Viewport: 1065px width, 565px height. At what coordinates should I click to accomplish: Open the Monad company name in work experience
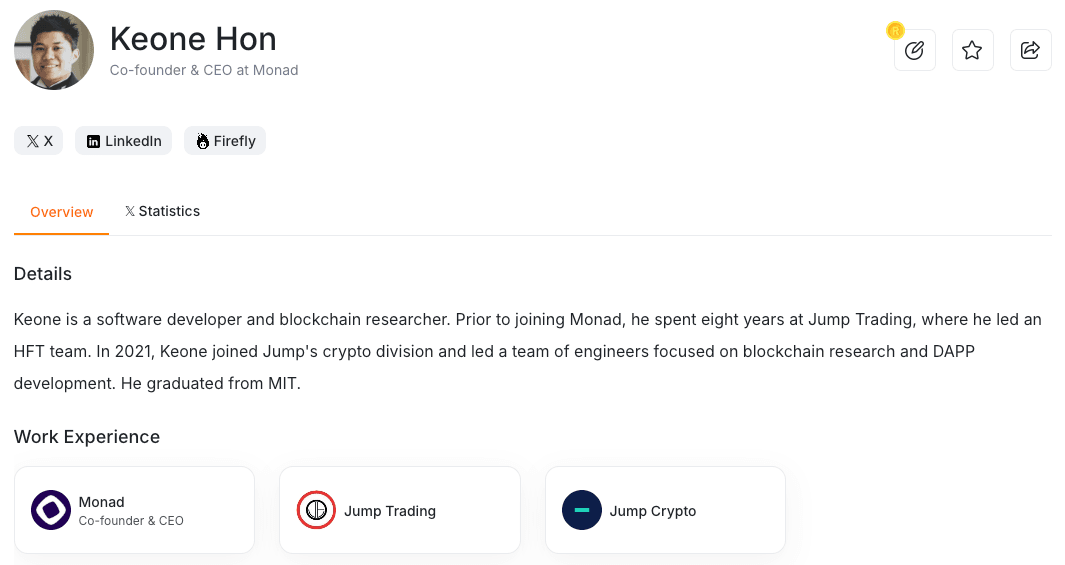tap(102, 502)
